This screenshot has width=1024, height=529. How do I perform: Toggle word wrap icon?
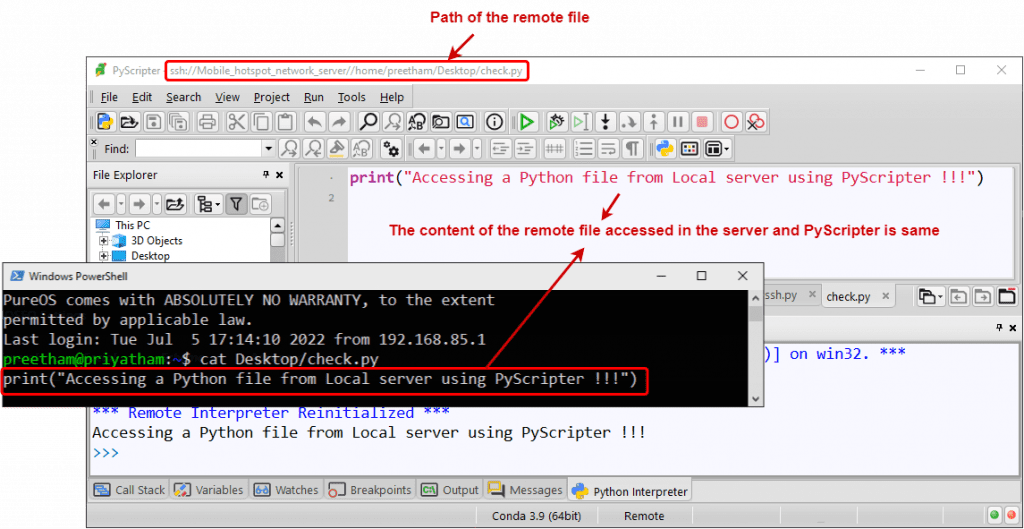coord(608,149)
